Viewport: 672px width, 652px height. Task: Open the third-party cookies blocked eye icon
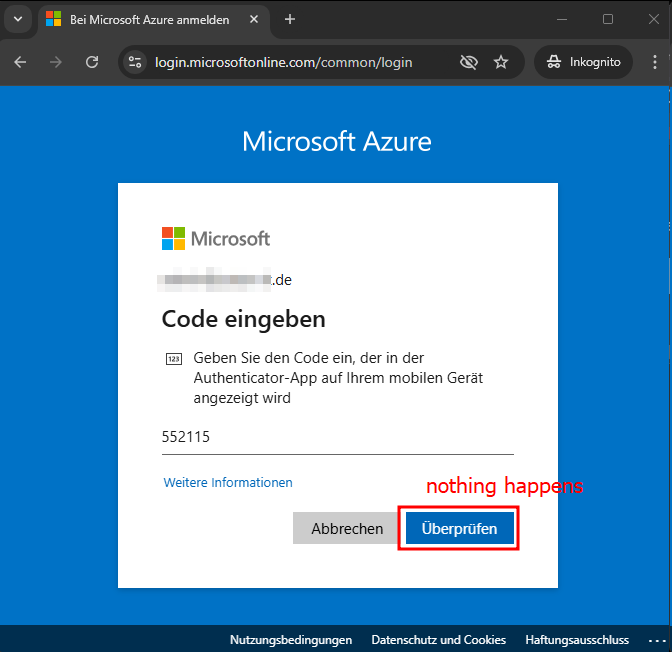tap(468, 62)
